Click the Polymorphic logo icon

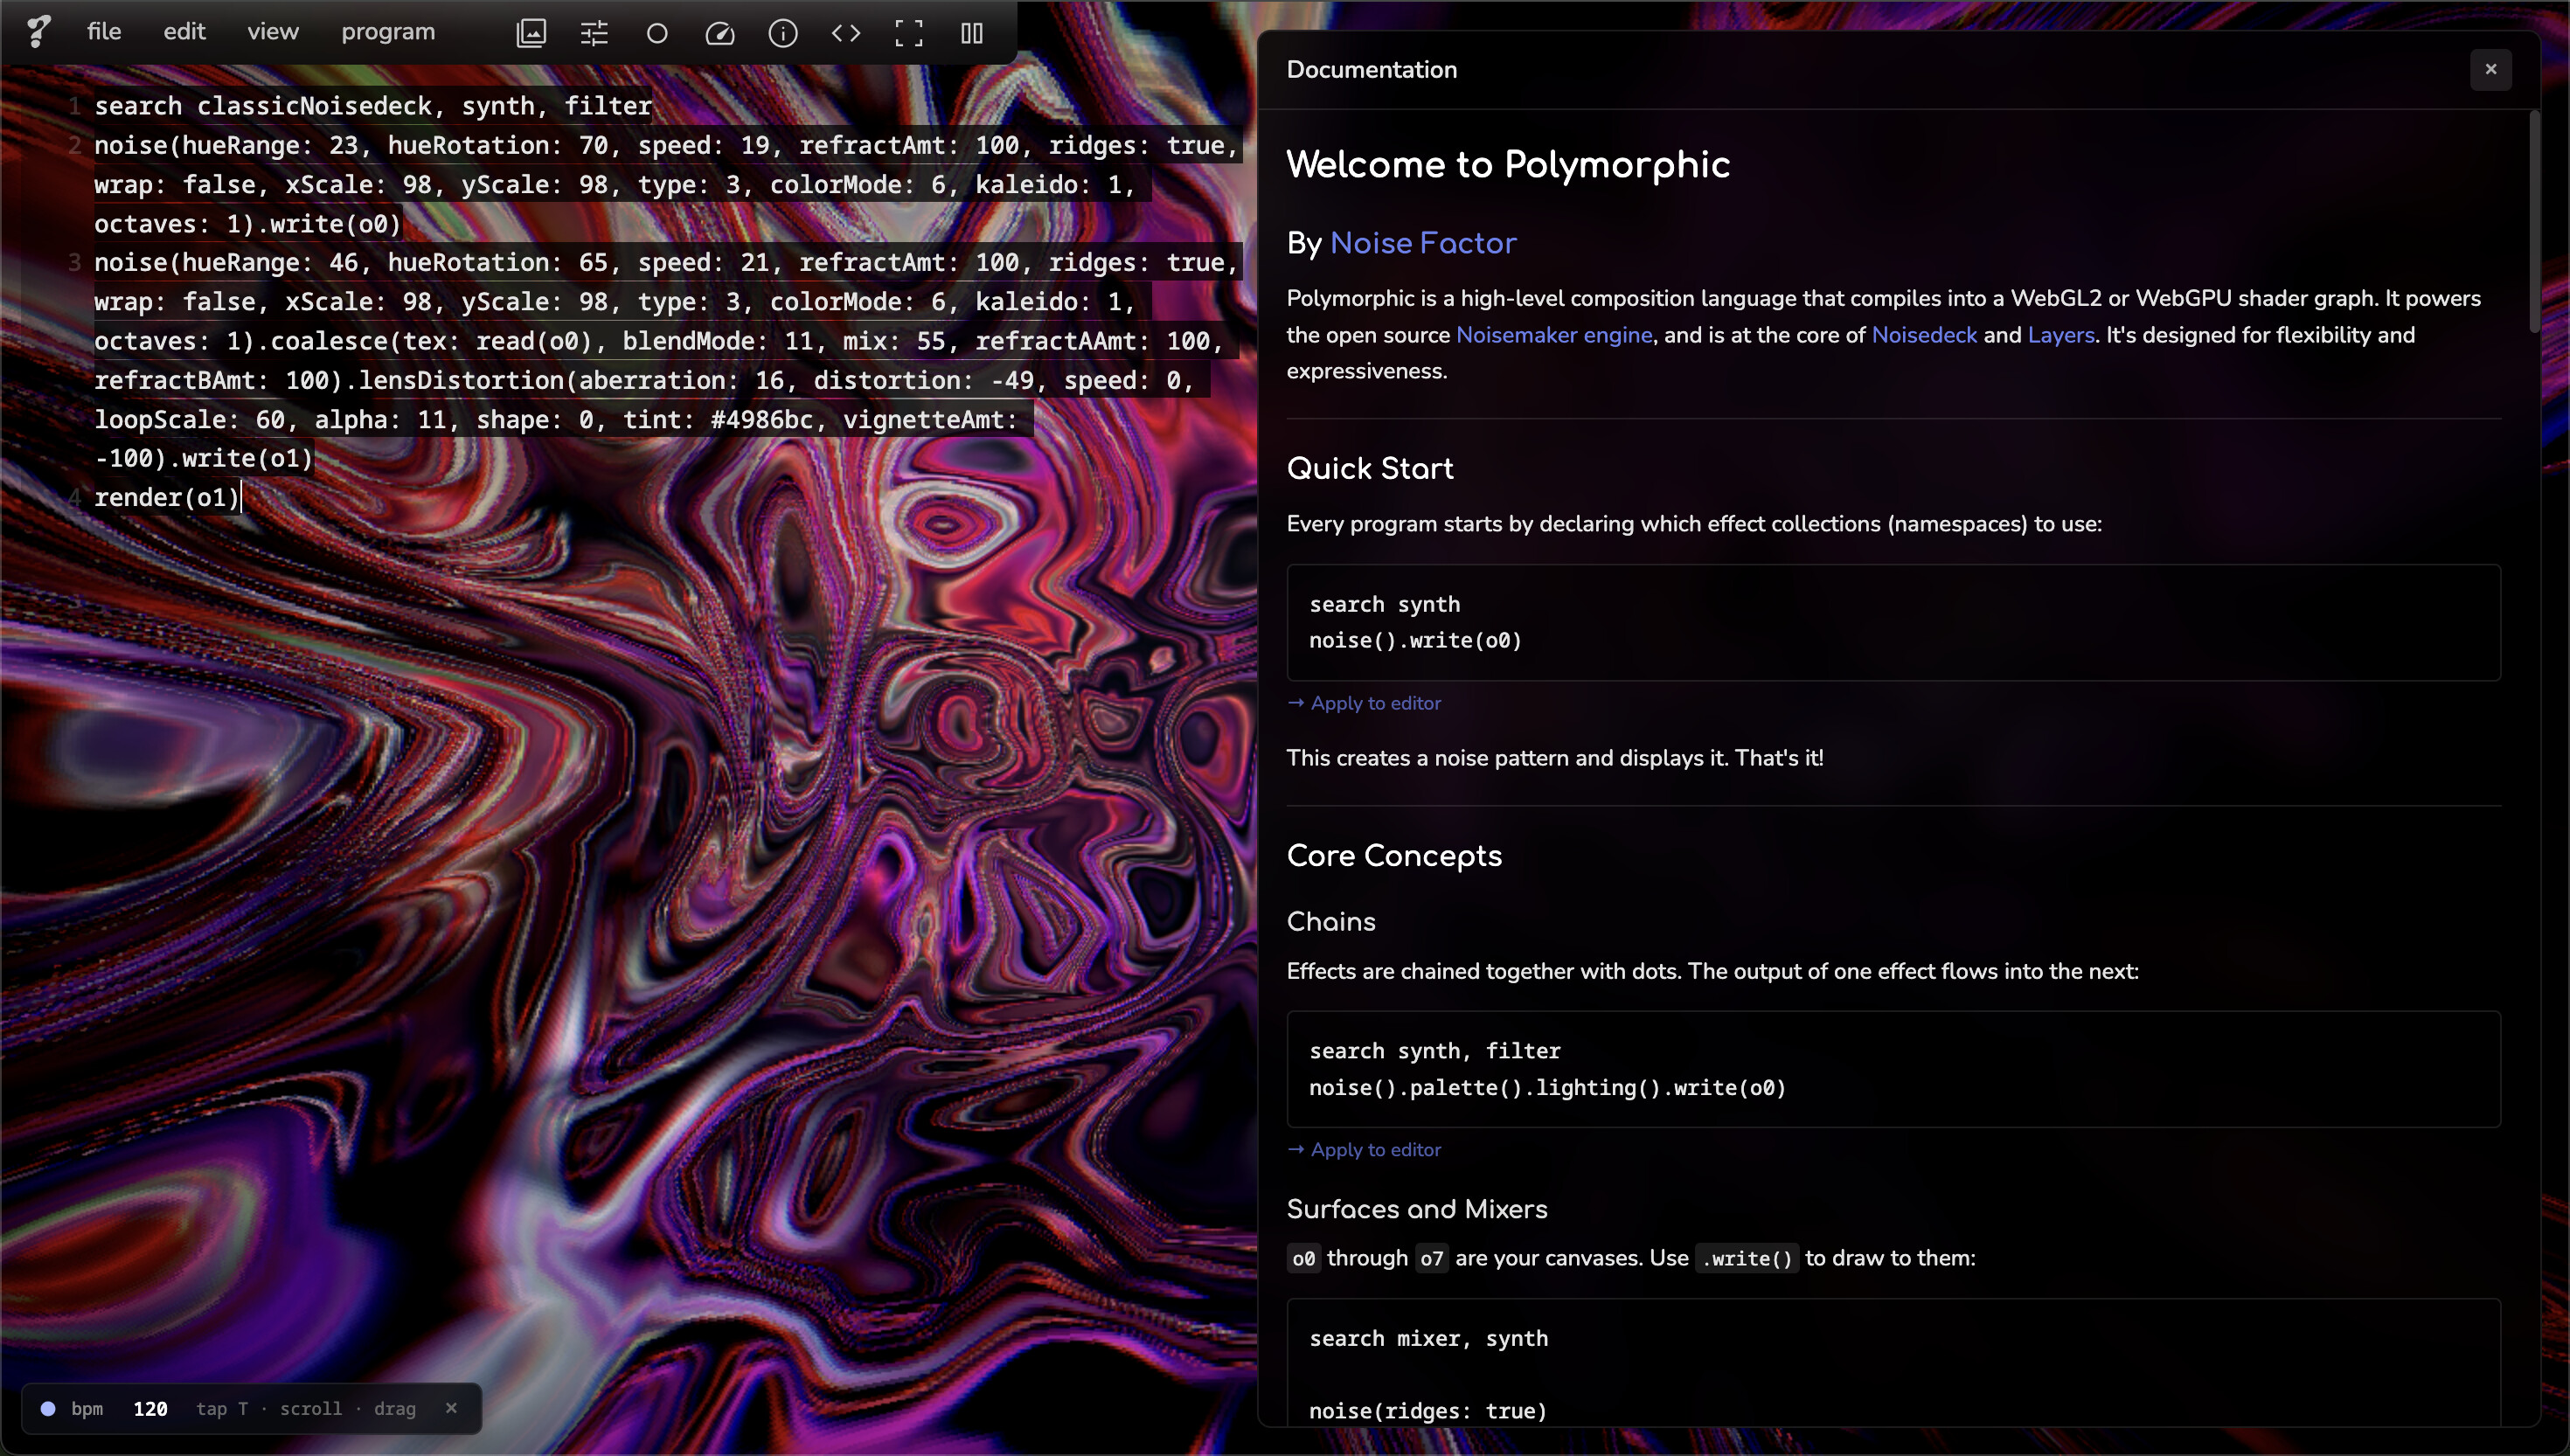point(38,31)
